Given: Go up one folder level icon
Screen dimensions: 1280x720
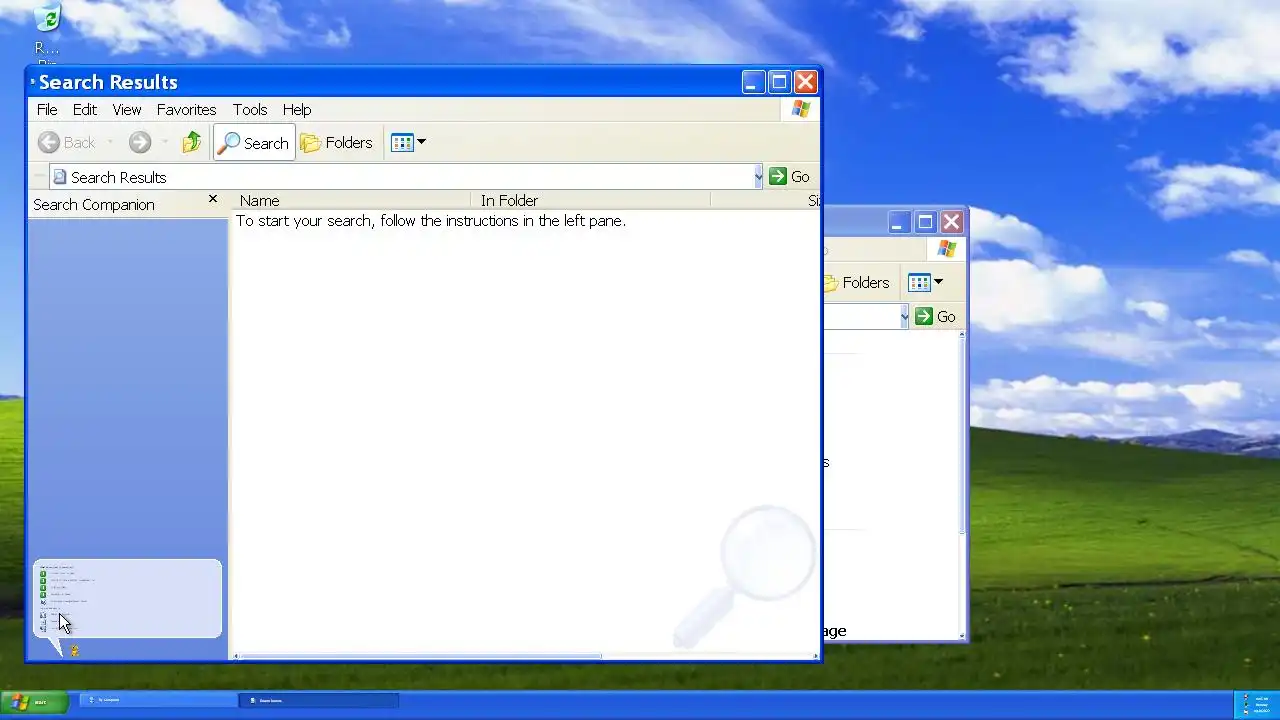Looking at the screenshot, I should coord(192,143).
